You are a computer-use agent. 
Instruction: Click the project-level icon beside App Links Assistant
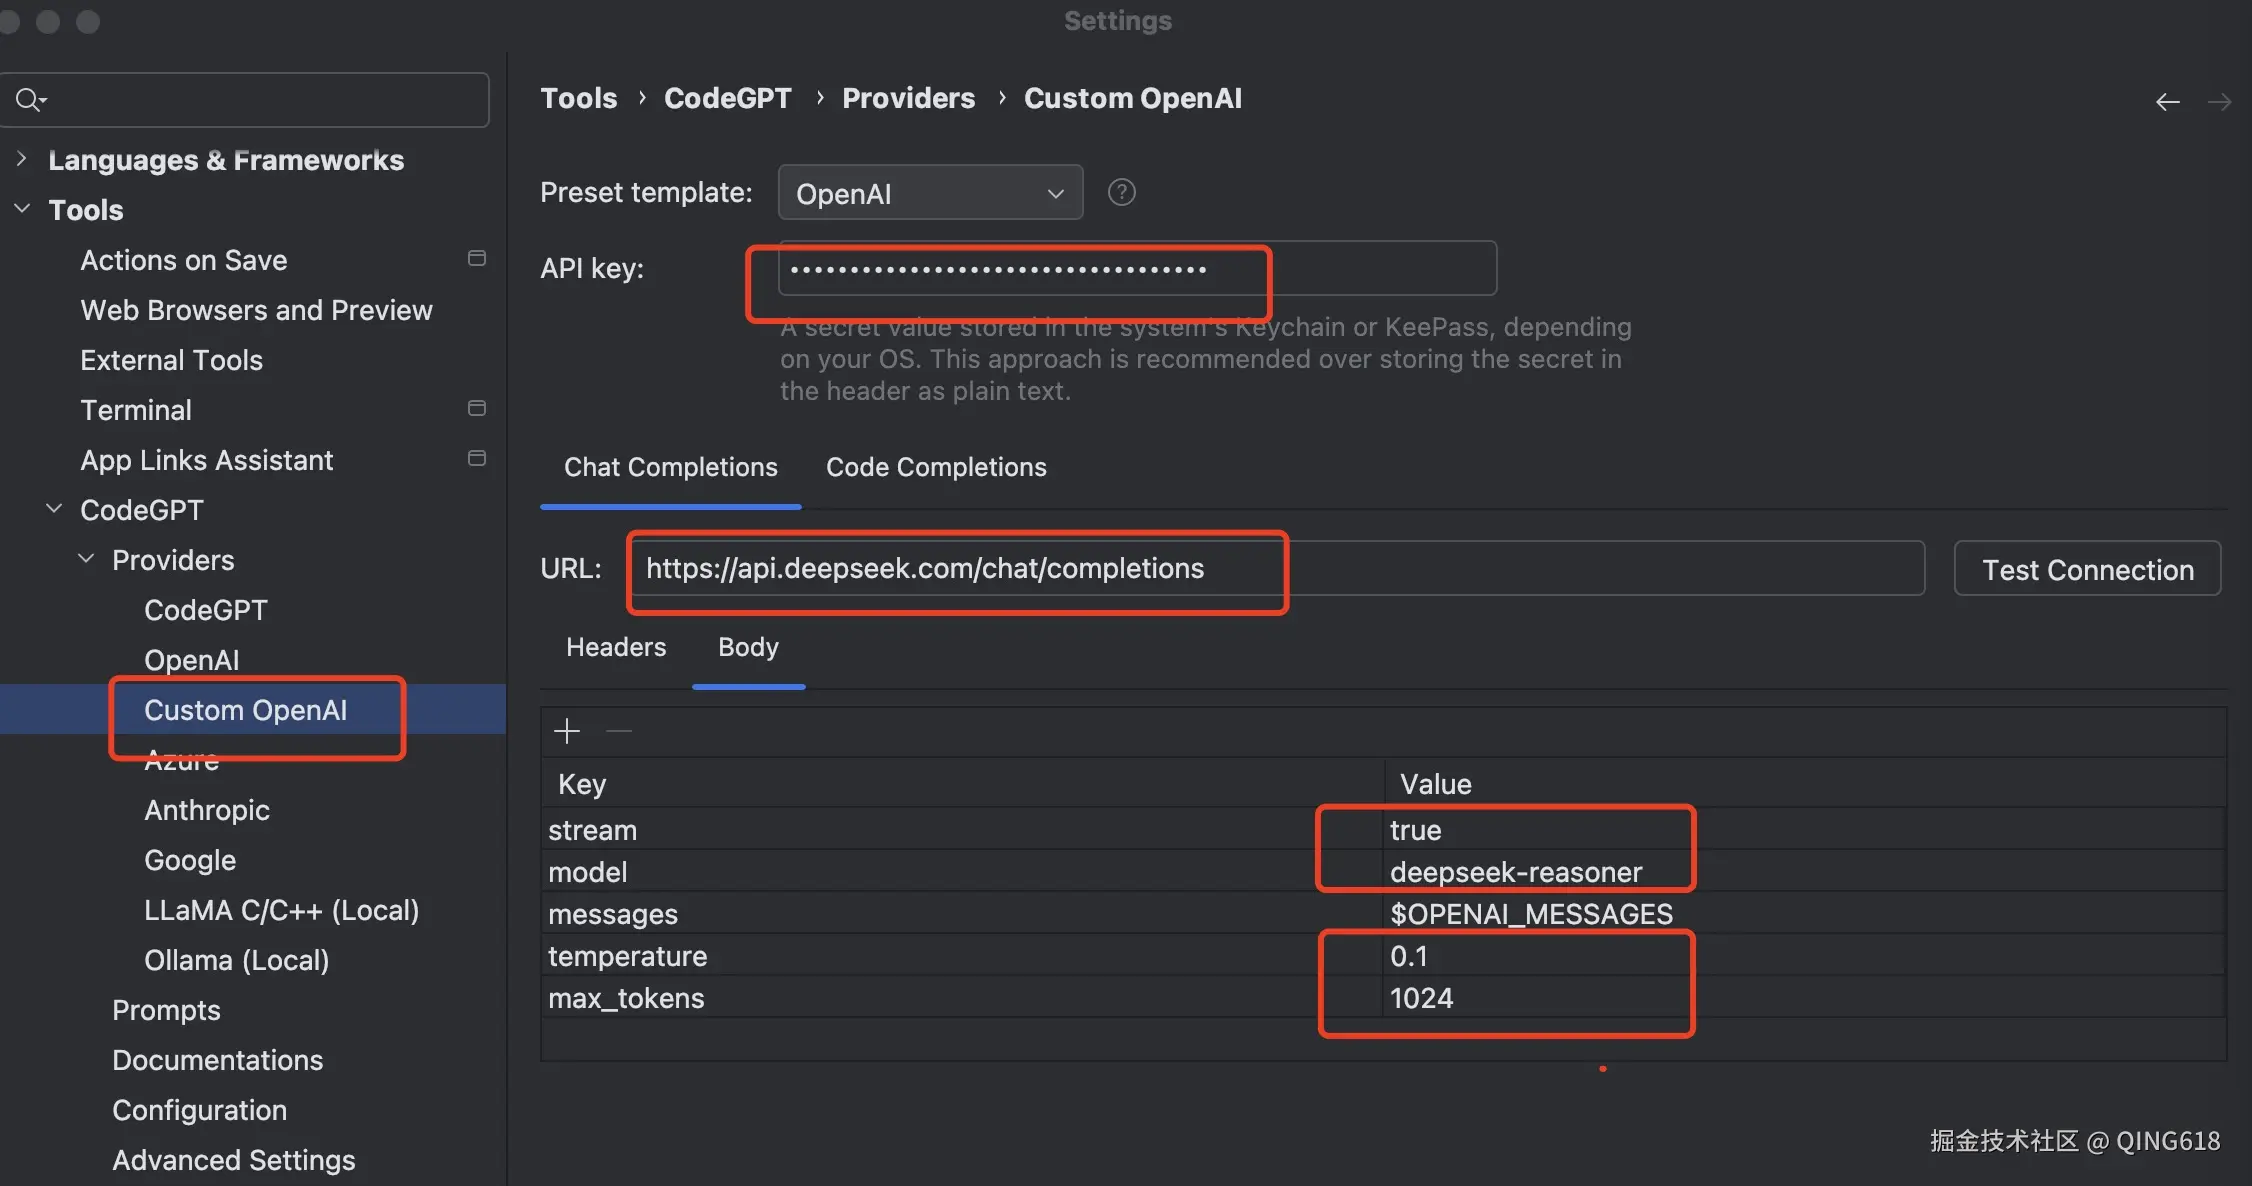(x=477, y=459)
